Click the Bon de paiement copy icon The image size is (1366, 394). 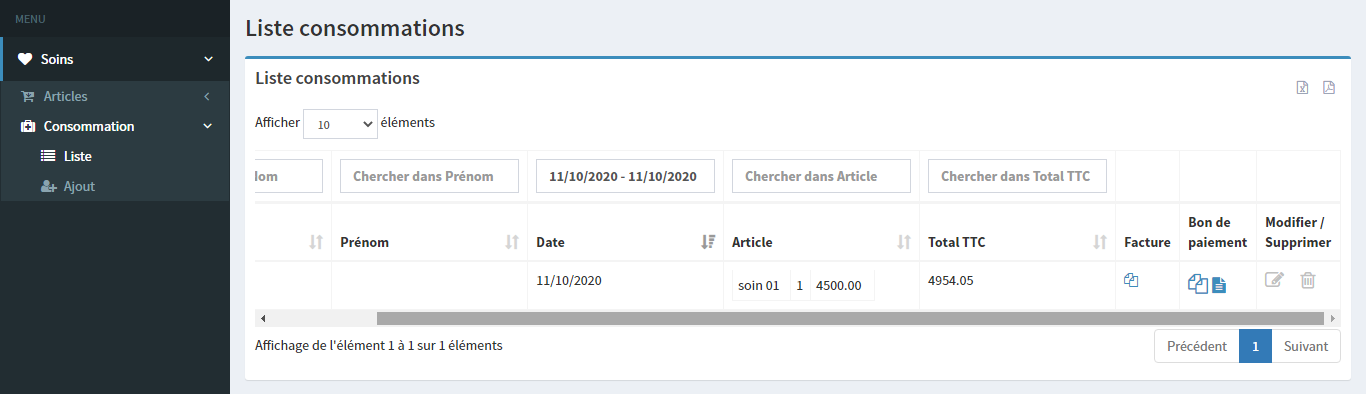pyautogui.click(x=1198, y=284)
